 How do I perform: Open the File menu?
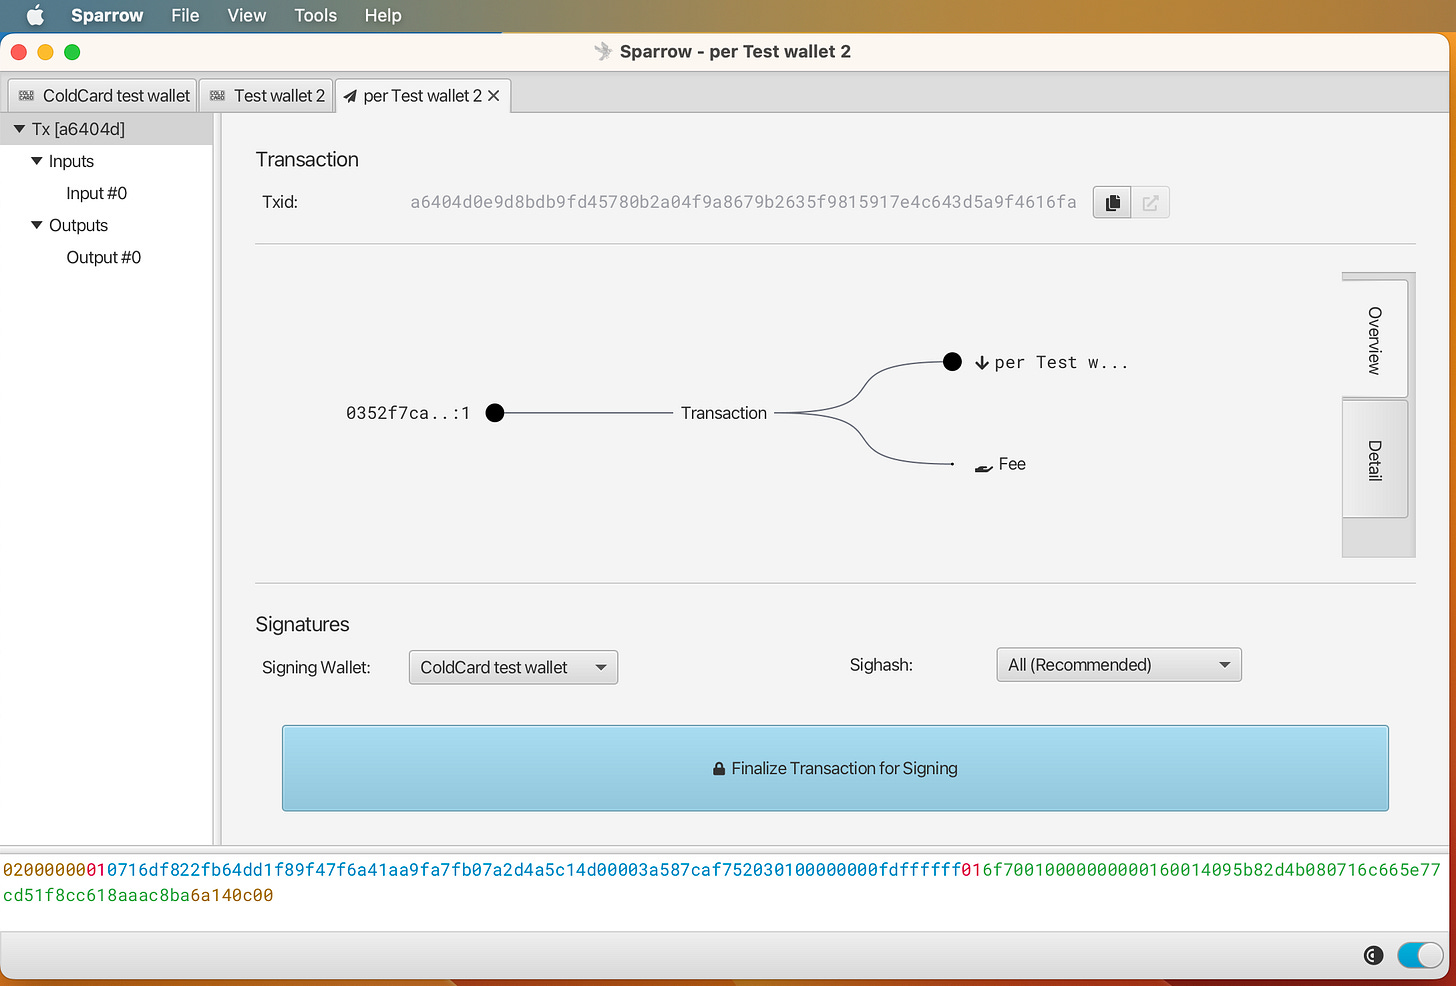[185, 15]
